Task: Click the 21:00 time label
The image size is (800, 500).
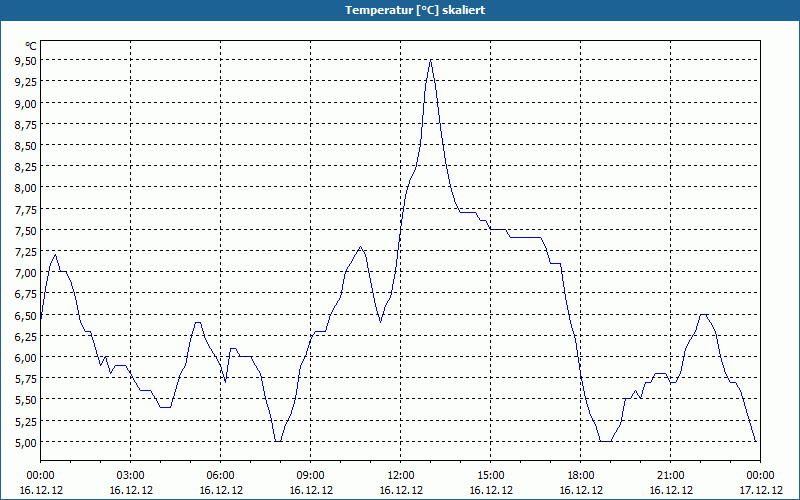Action: tap(670, 476)
